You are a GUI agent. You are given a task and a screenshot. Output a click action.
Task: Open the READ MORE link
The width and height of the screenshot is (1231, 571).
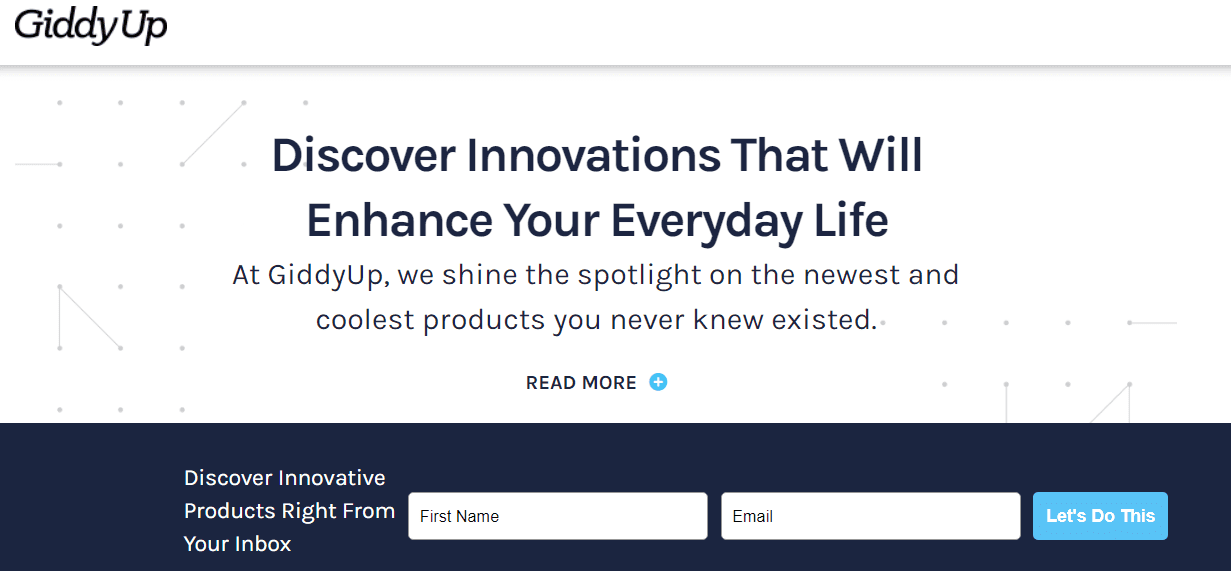click(x=581, y=383)
